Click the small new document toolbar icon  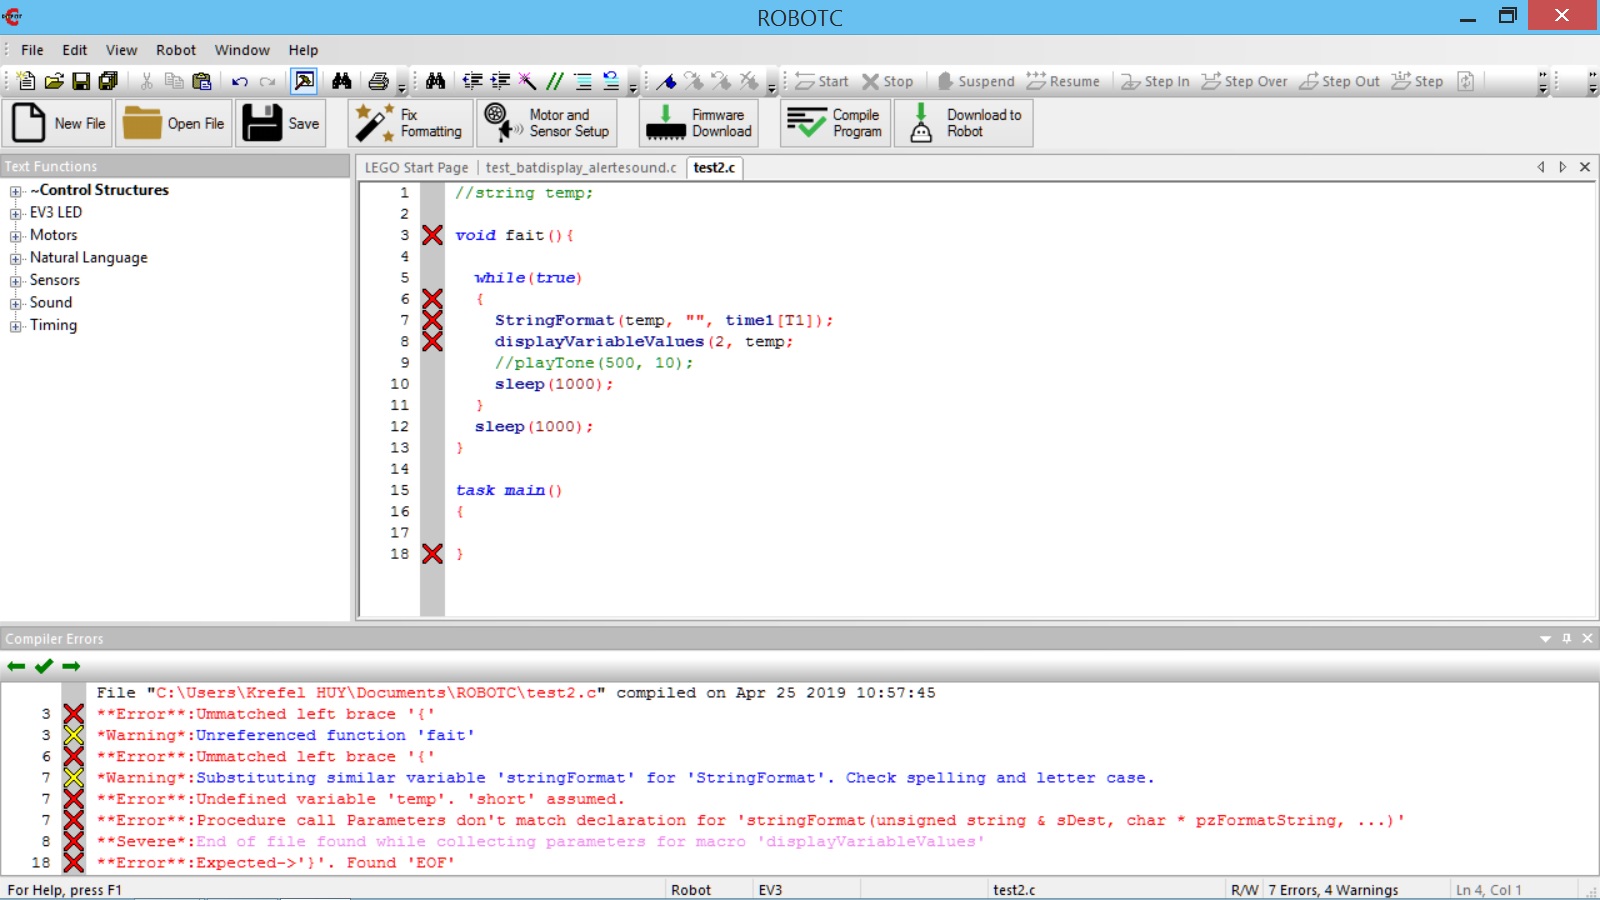27,81
